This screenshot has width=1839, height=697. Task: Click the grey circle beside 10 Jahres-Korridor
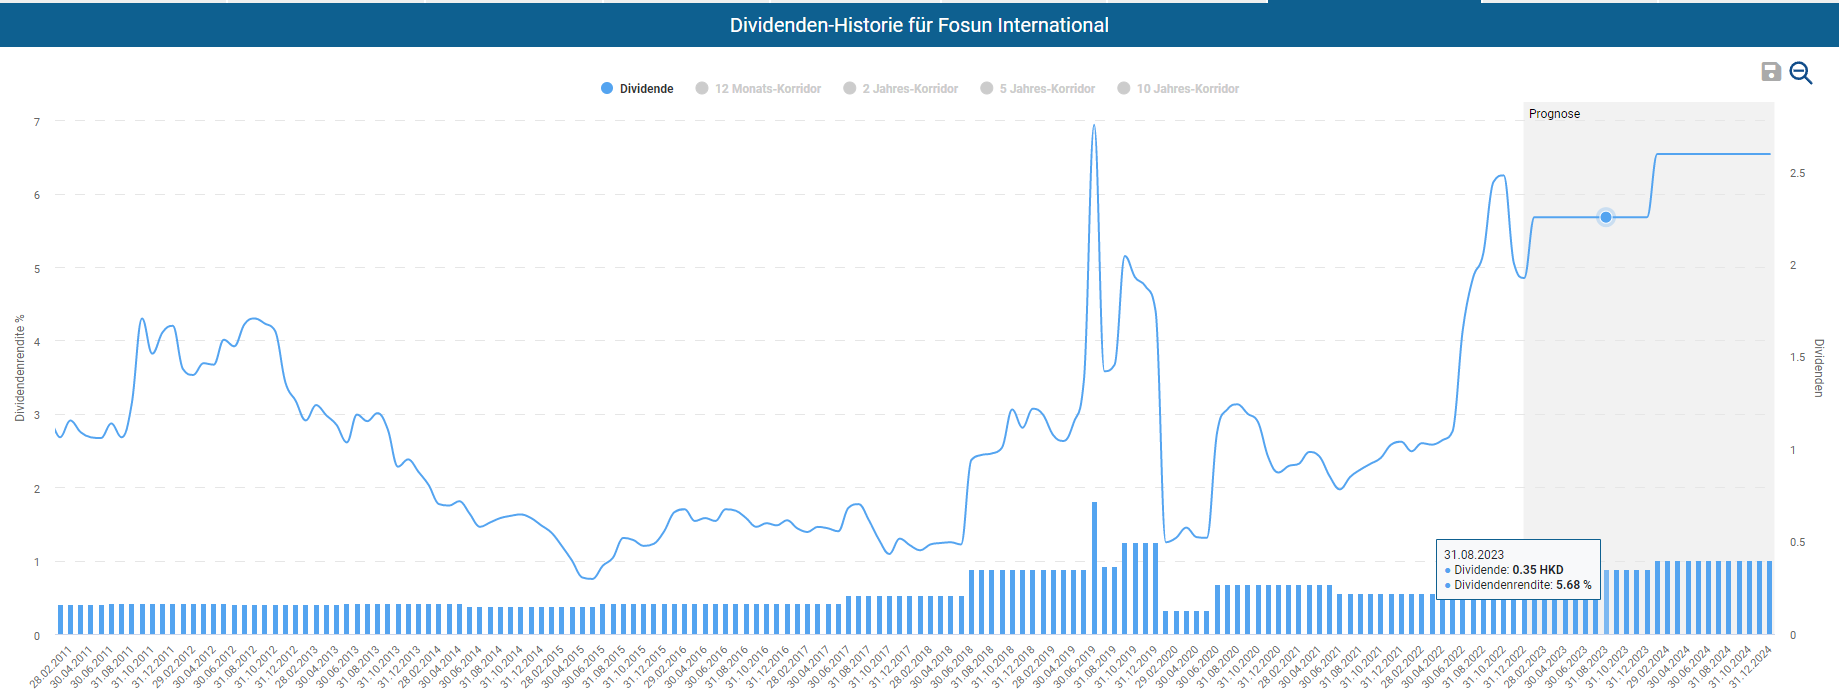[1123, 89]
